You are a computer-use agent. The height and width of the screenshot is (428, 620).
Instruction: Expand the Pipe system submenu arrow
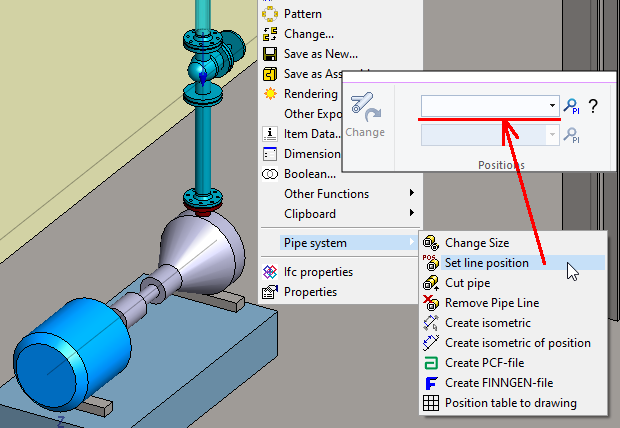tap(412, 242)
